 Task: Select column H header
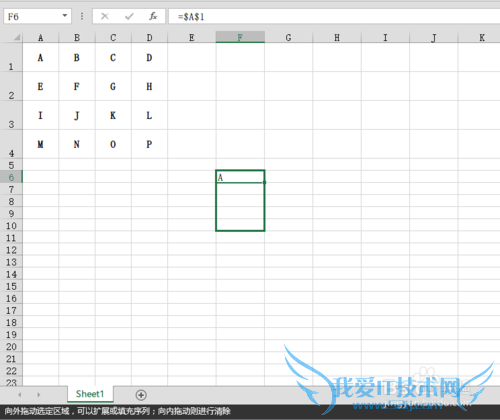click(x=337, y=37)
